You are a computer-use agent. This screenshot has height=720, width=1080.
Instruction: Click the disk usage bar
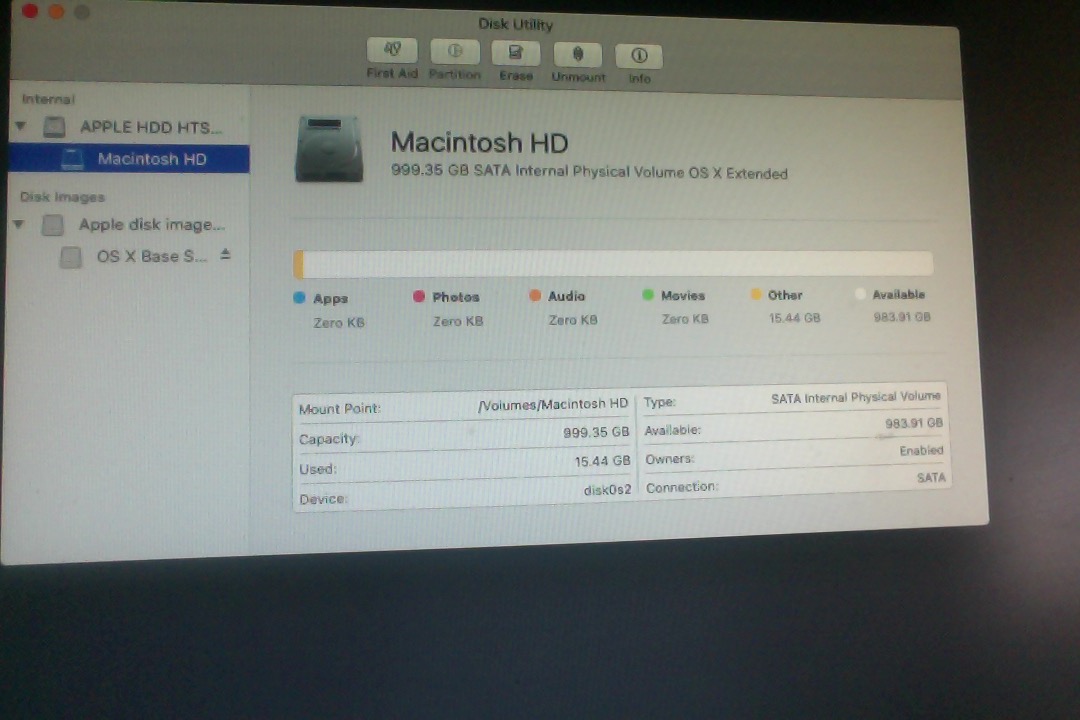pyautogui.click(x=613, y=265)
